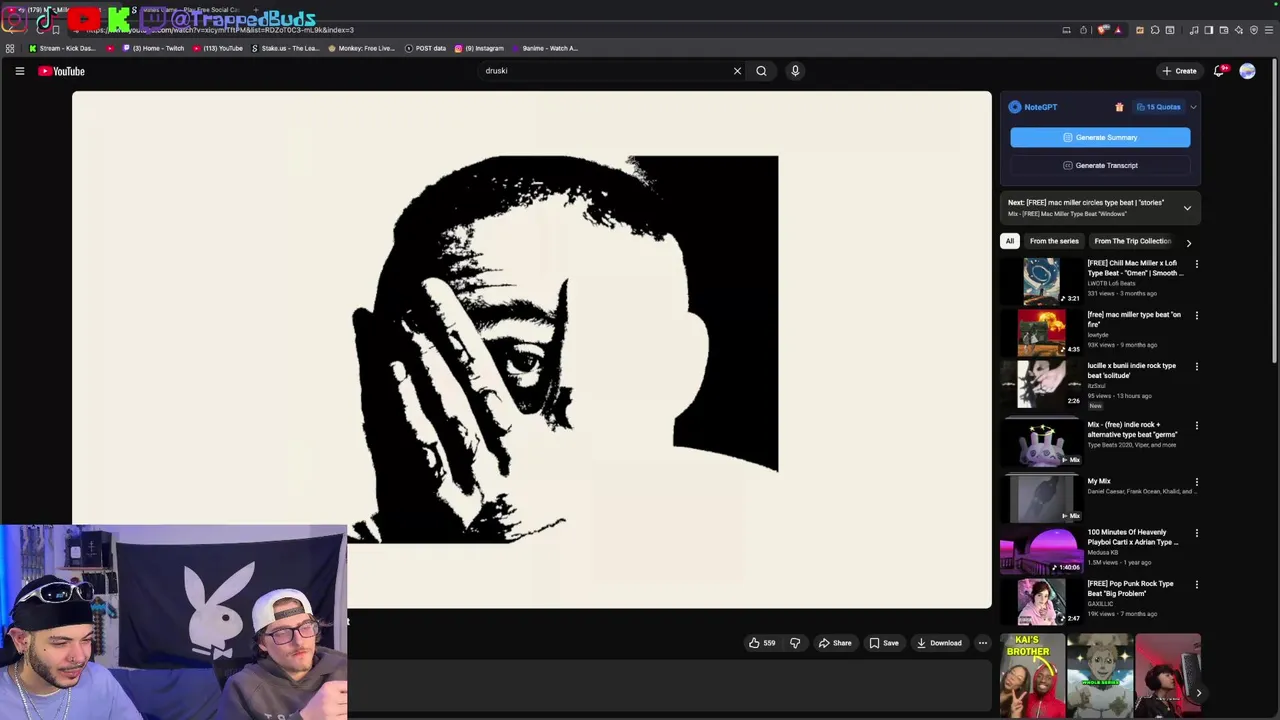Open the browser hamburger menu

pyautogui.click(x=1269, y=30)
